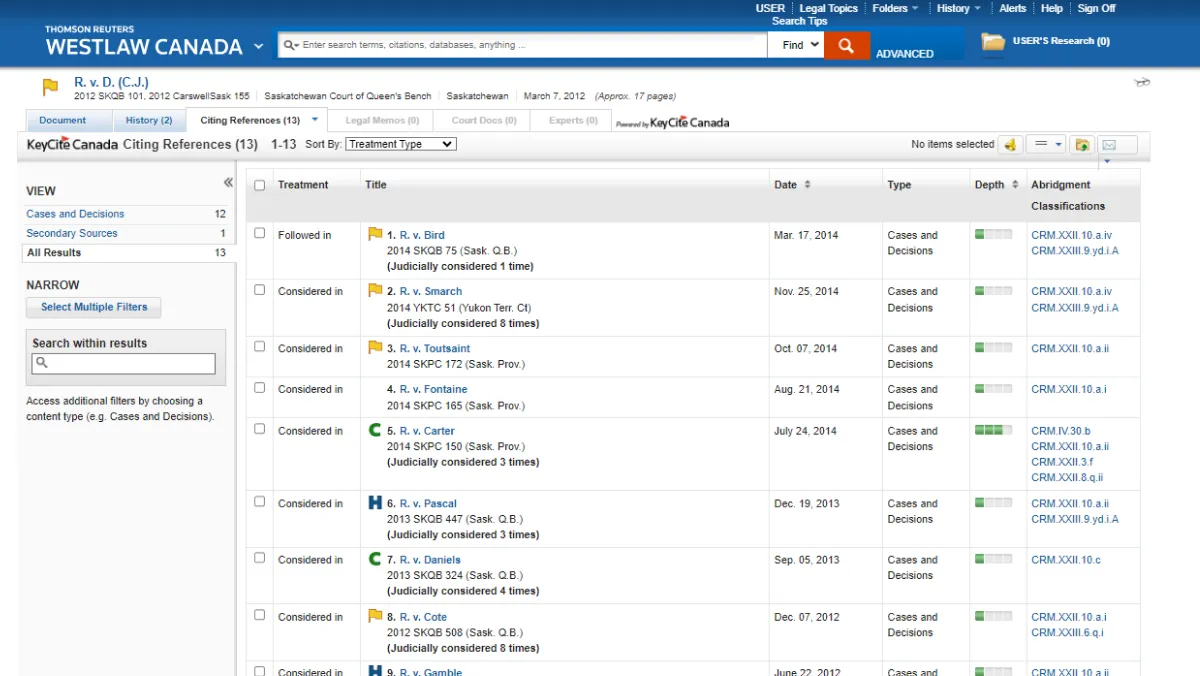Screen dimensions: 1200x676
Task: Check the box for R. v. Pascal
Action: 260,502
